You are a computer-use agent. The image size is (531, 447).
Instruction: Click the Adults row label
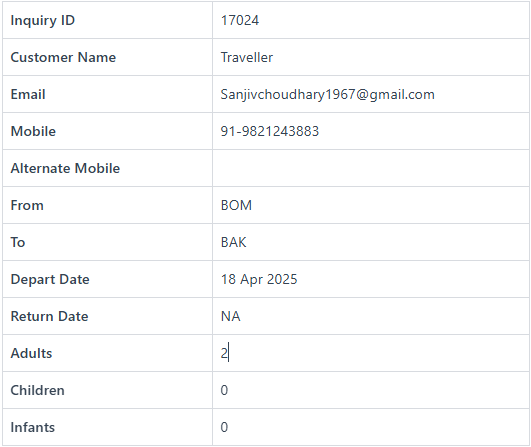pyautogui.click(x=31, y=353)
